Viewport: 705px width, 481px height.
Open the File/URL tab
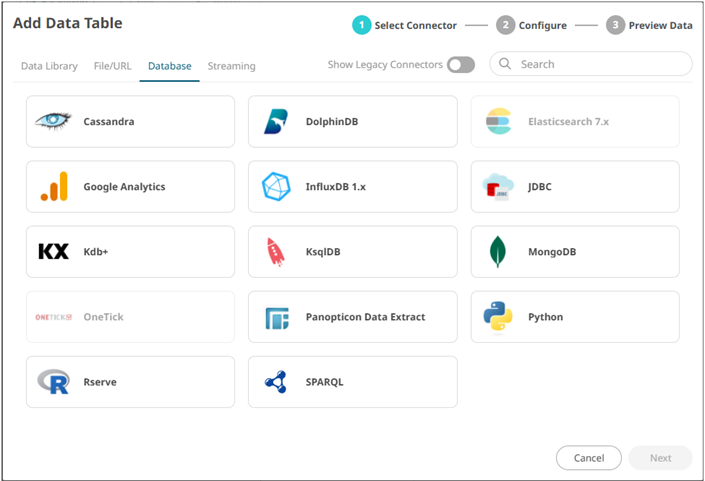click(112, 66)
